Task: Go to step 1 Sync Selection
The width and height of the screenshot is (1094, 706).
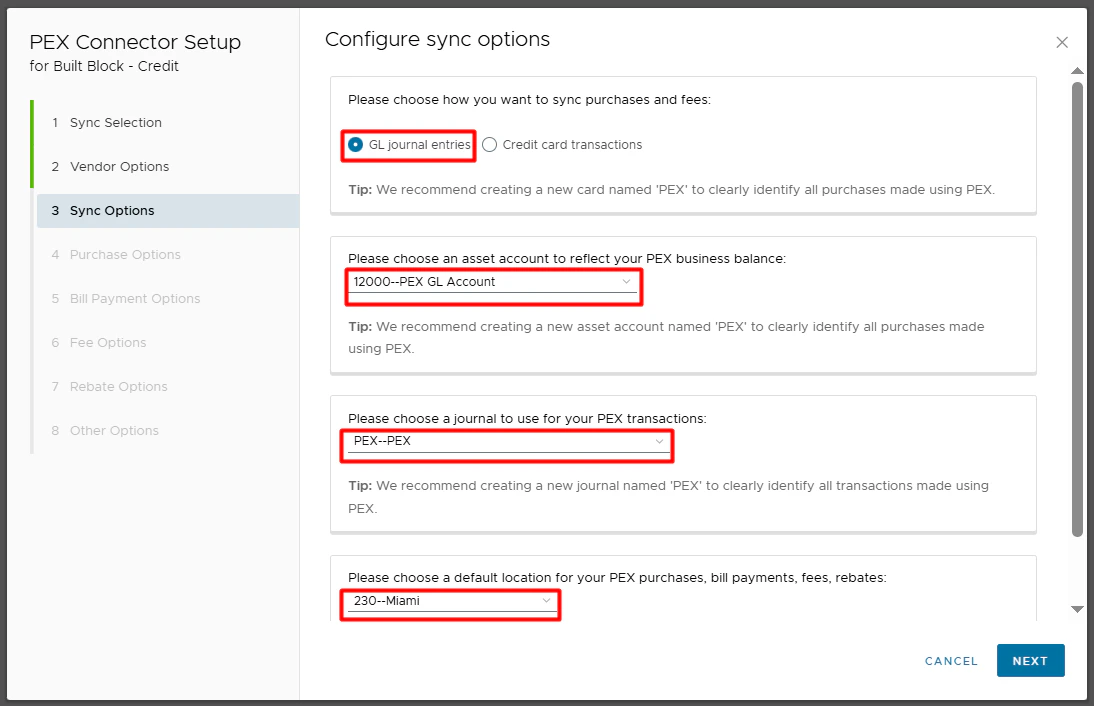Action: [167, 123]
